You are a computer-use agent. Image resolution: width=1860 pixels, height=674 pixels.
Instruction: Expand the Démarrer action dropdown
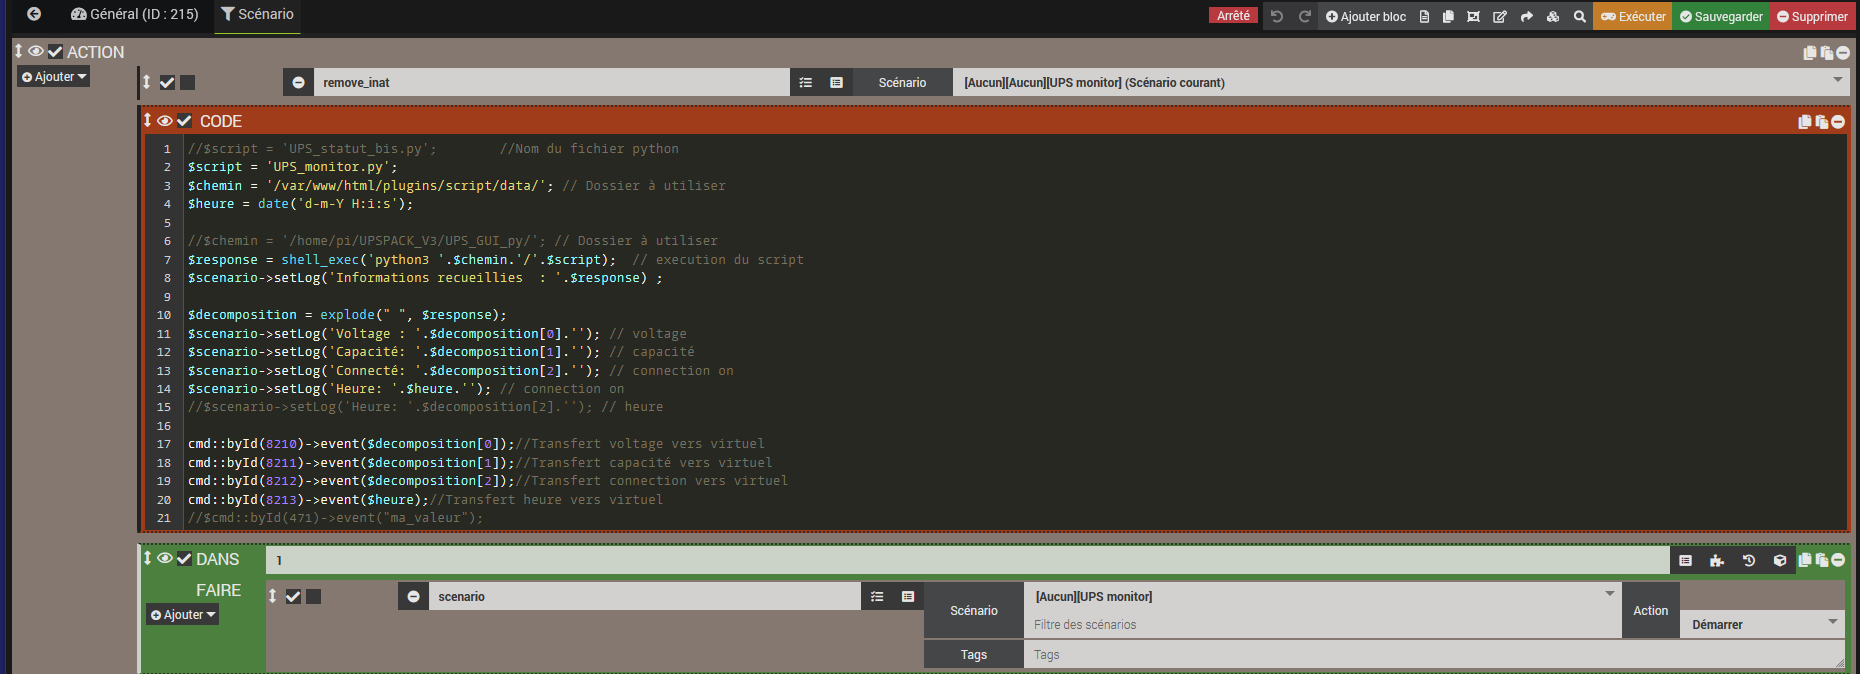1764,624
